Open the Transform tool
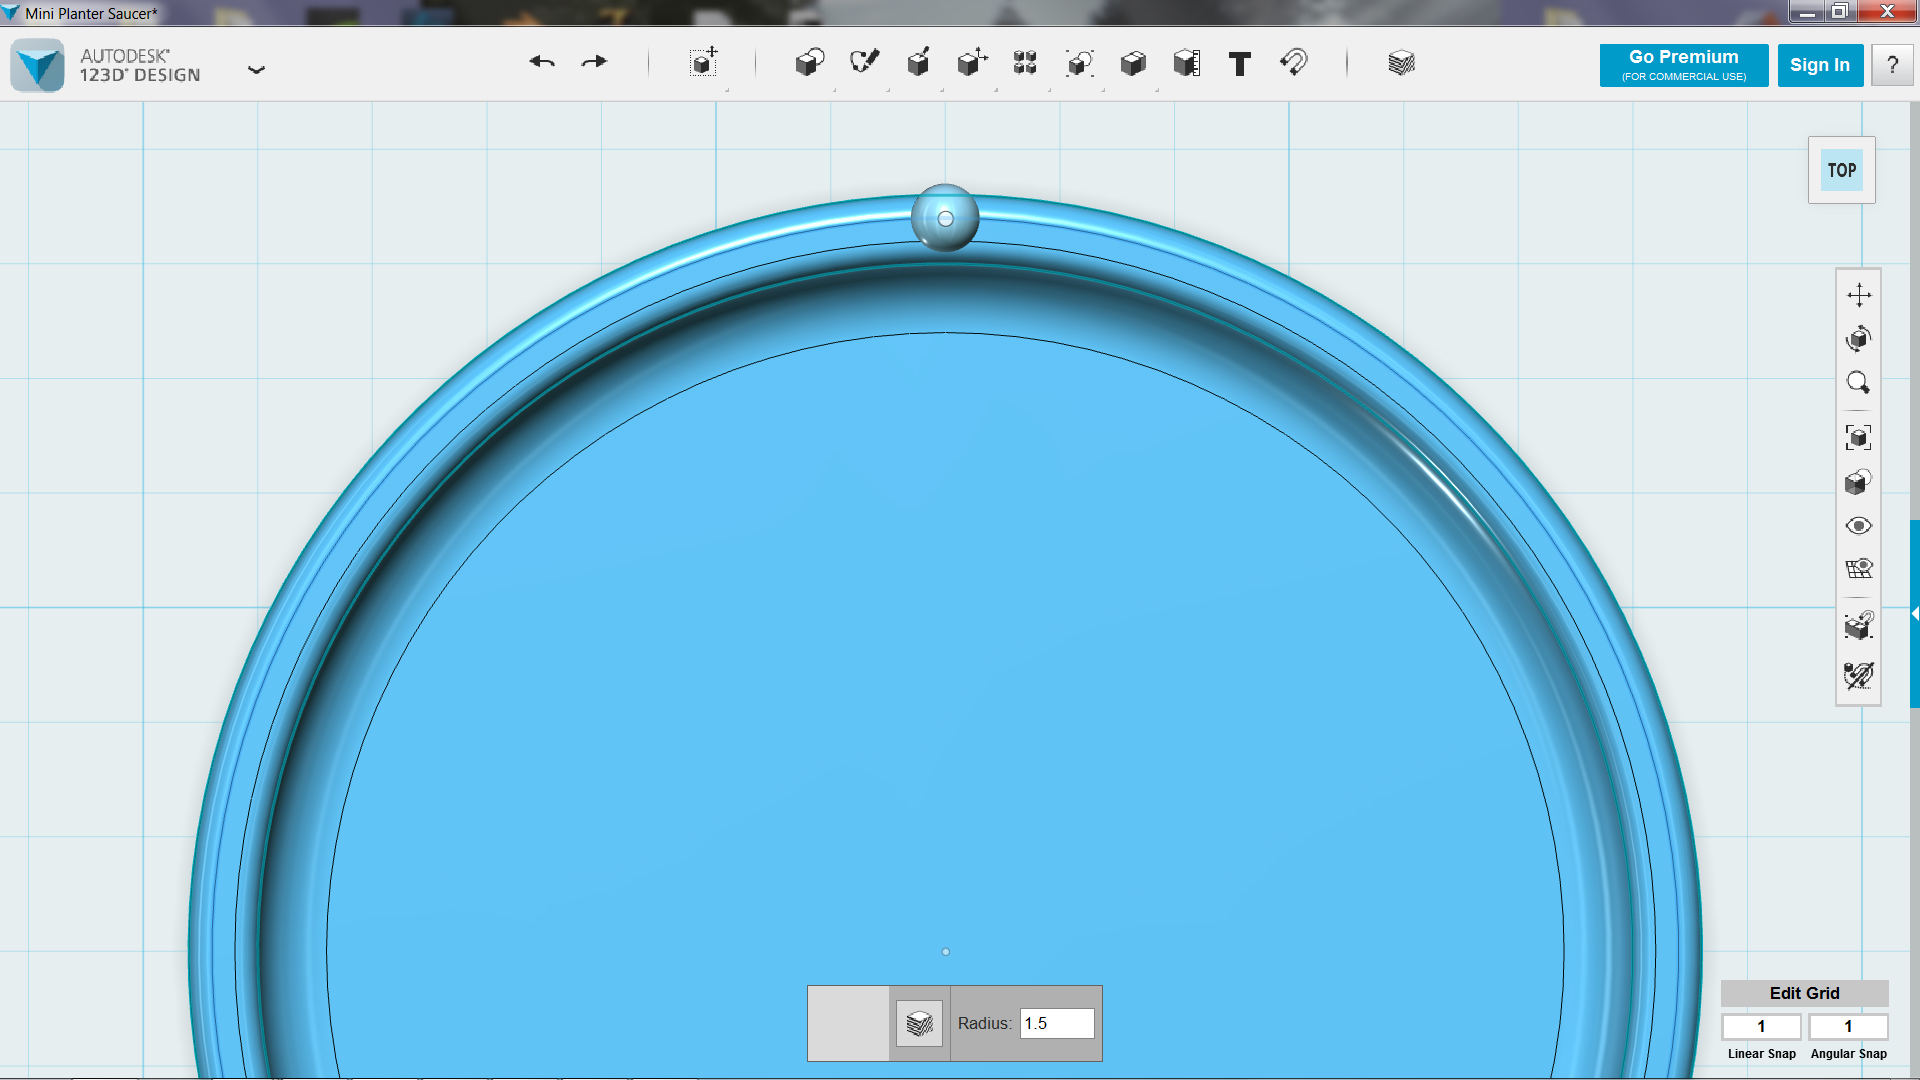Image resolution: width=1920 pixels, height=1080 pixels. click(x=704, y=62)
